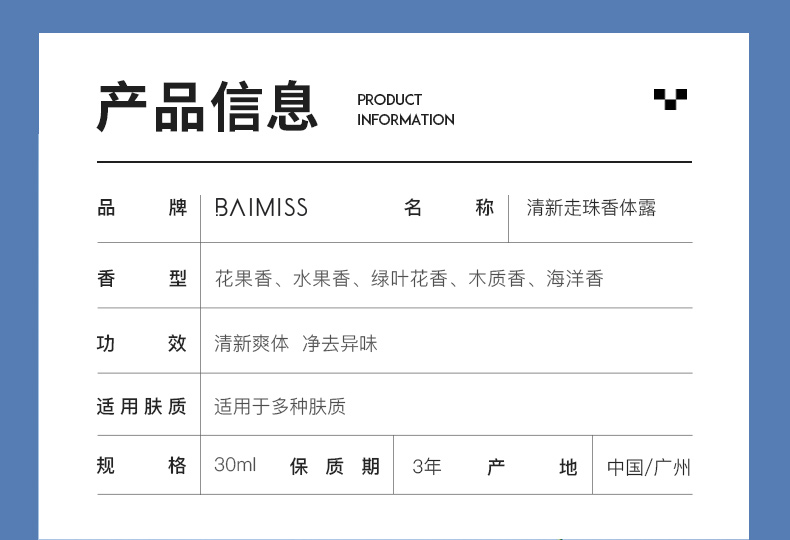Click the 保质期 label
790x540 pixels.
[x=335, y=466]
